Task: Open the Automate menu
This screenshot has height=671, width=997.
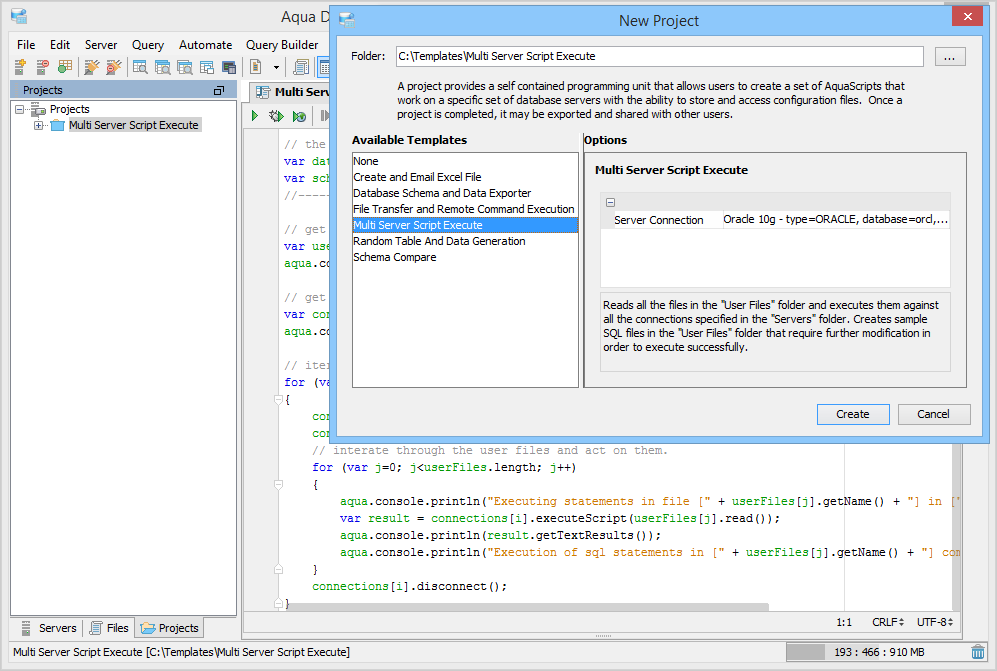Action: 205,45
